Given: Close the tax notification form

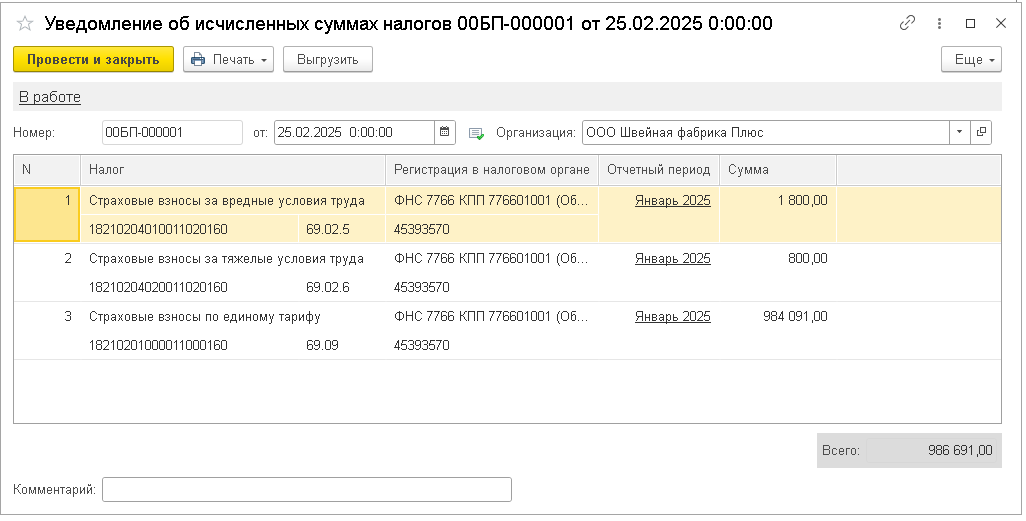Looking at the screenshot, I should pyautogui.click(x=1000, y=23).
